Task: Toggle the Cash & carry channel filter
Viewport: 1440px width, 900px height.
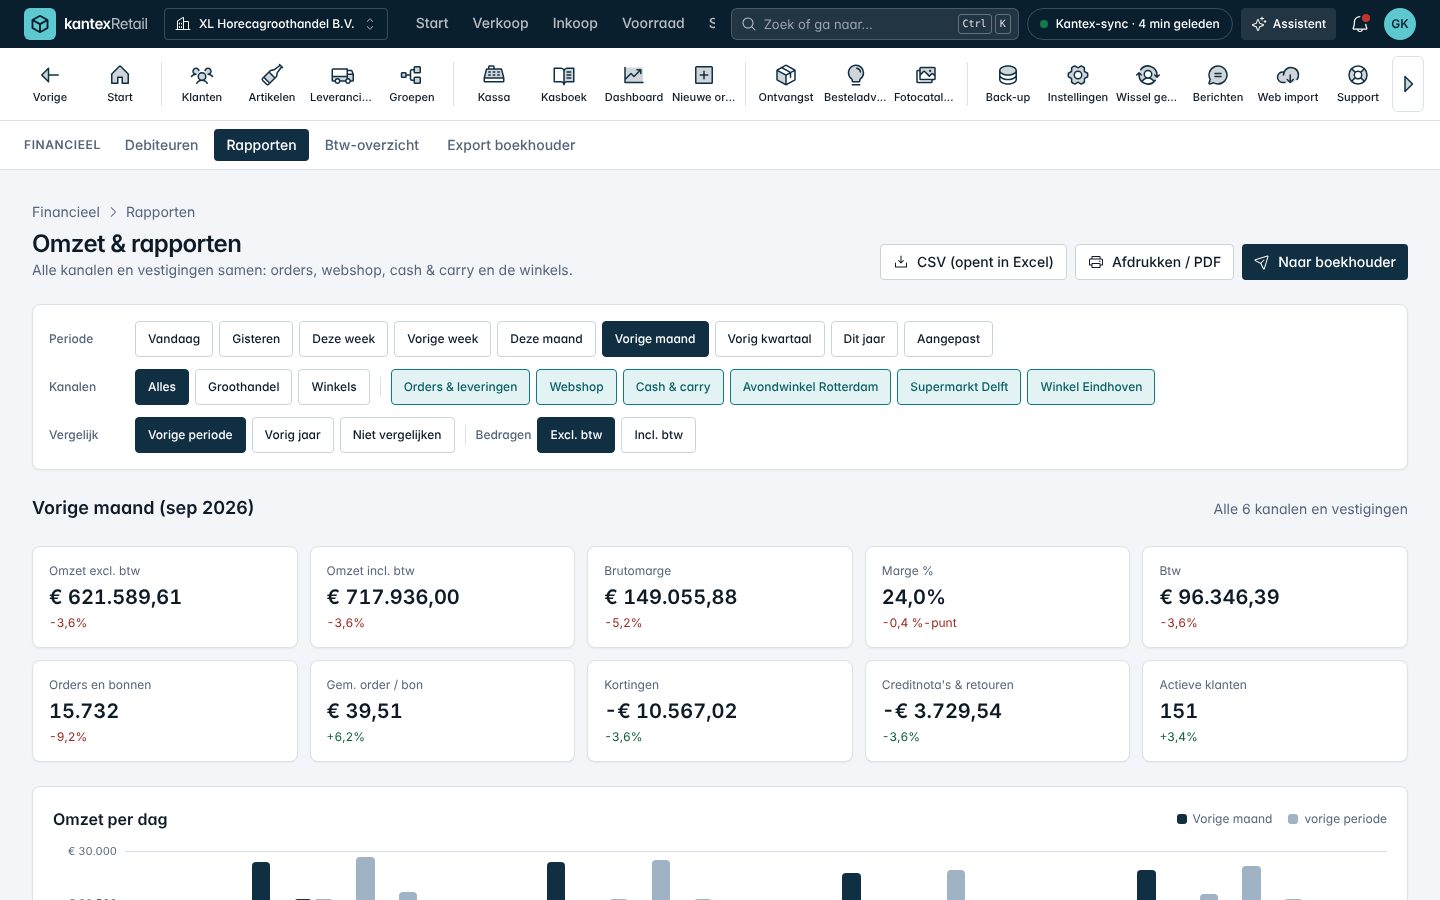Action: 673,387
